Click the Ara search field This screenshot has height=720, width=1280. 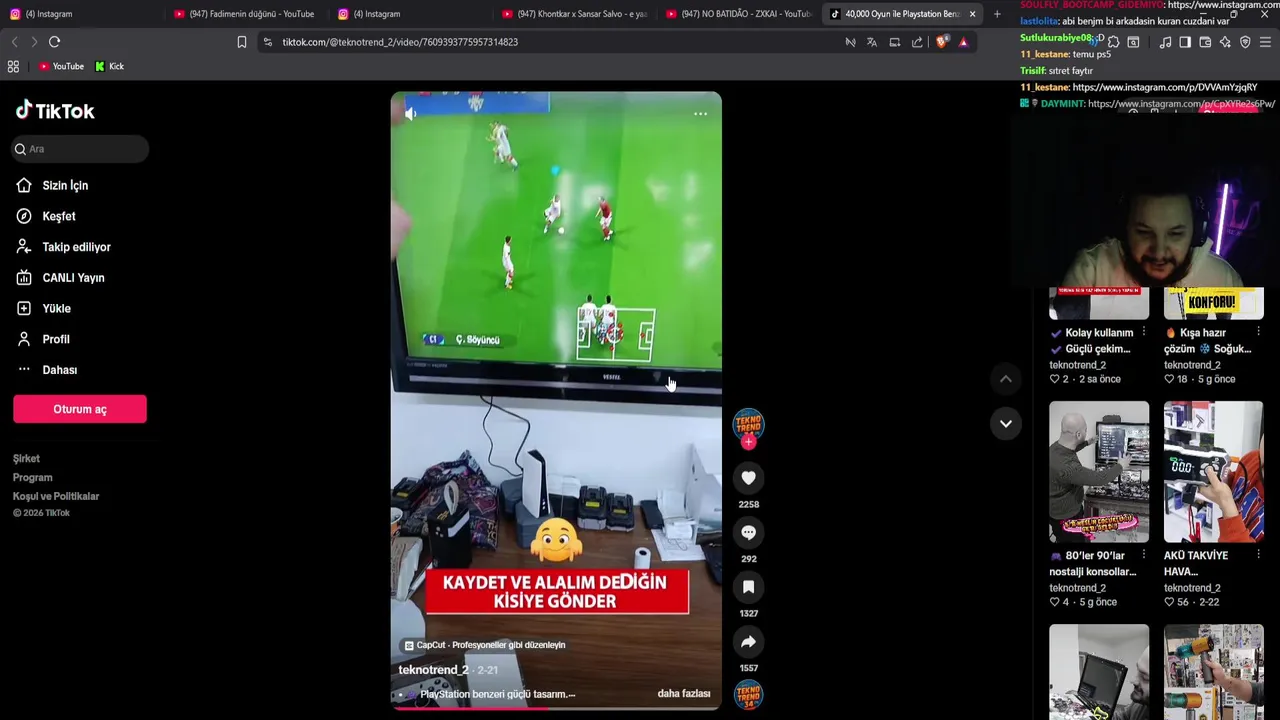coord(80,149)
